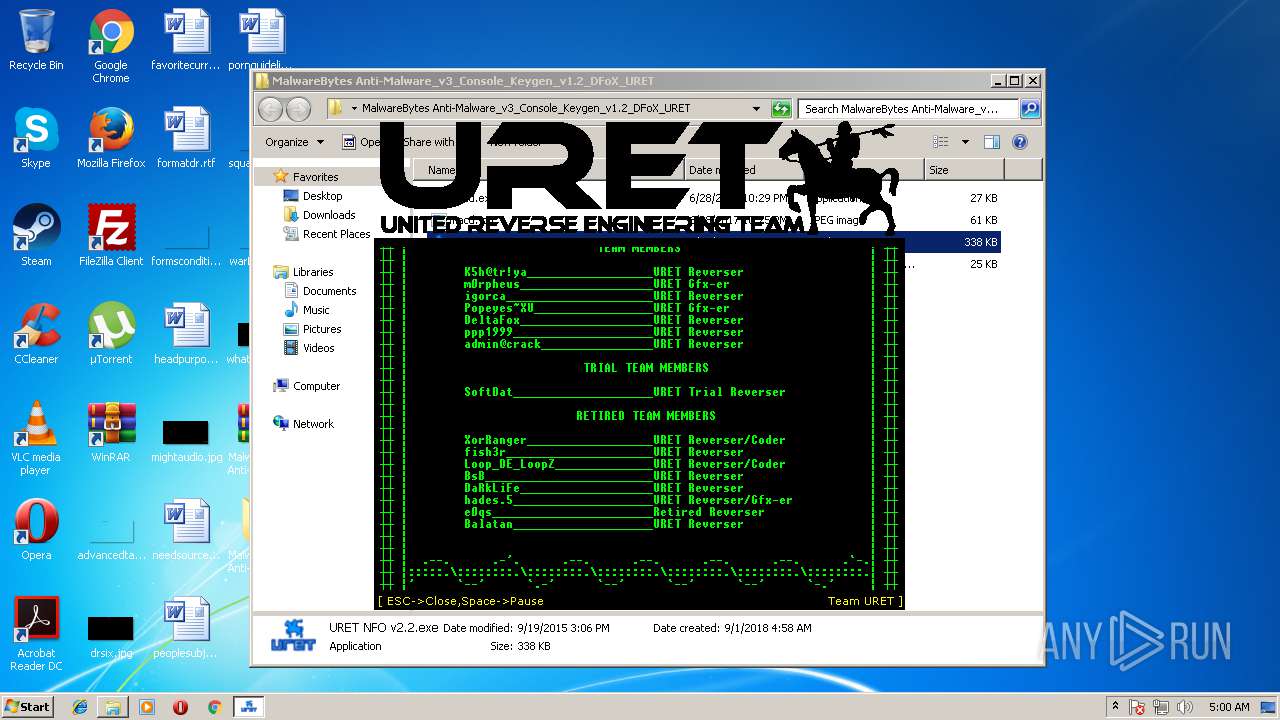This screenshot has height=720, width=1280.
Task: Sort files by Size column
Action: point(962,170)
